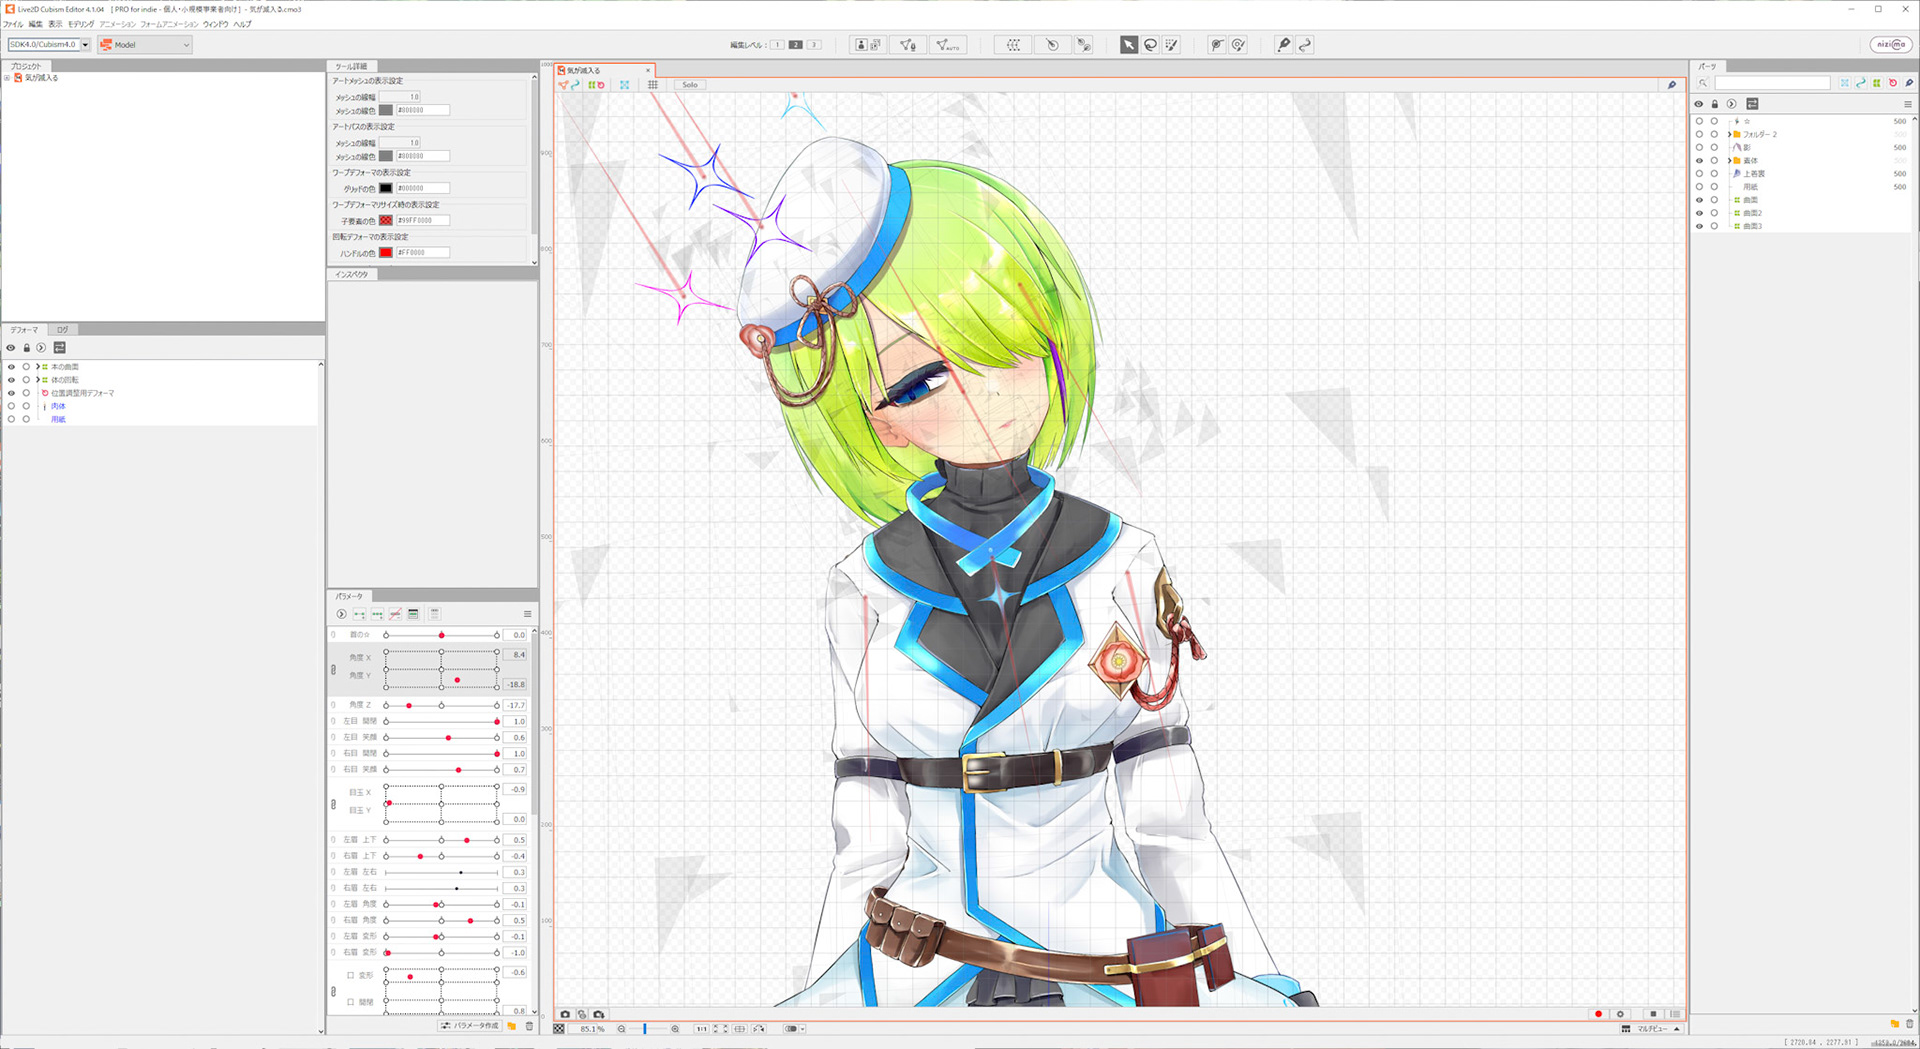Set edit level to 1

[777, 45]
